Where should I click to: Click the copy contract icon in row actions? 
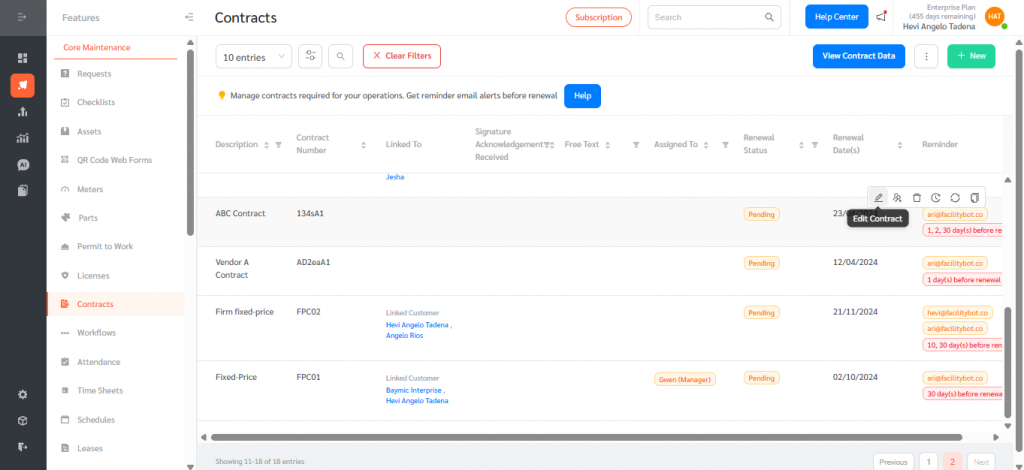[974, 198]
